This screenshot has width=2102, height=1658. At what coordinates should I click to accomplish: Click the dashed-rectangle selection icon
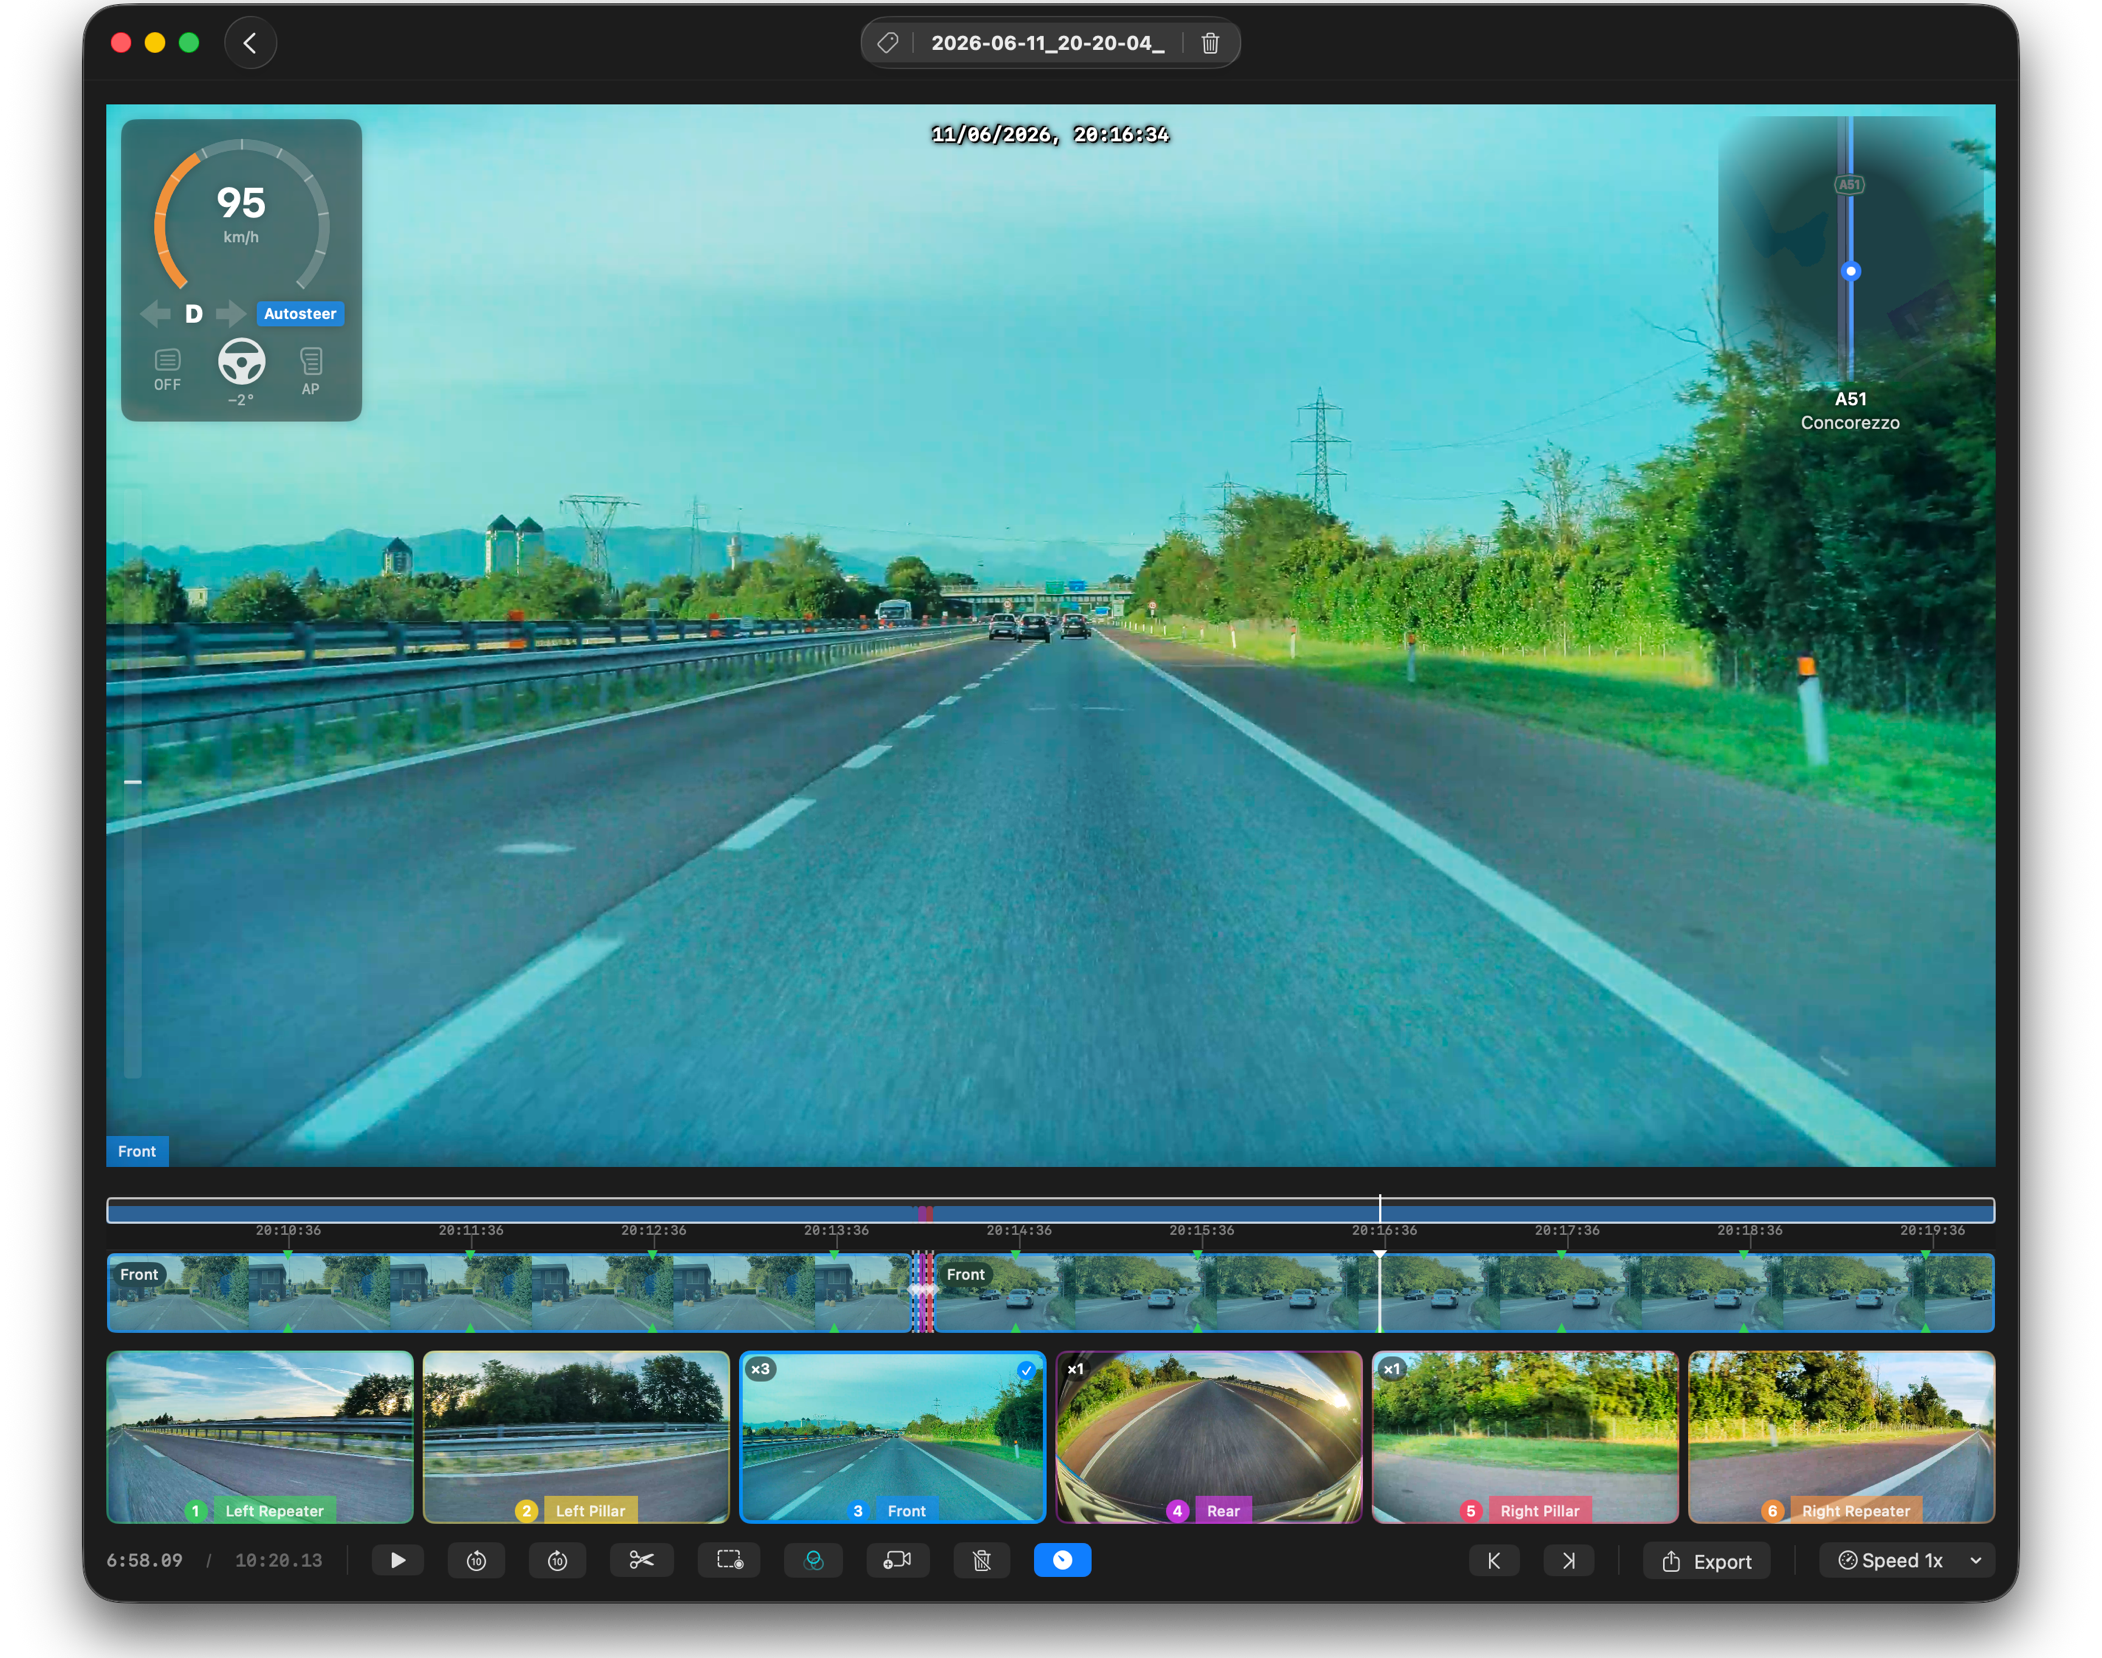pyautogui.click(x=729, y=1560)
